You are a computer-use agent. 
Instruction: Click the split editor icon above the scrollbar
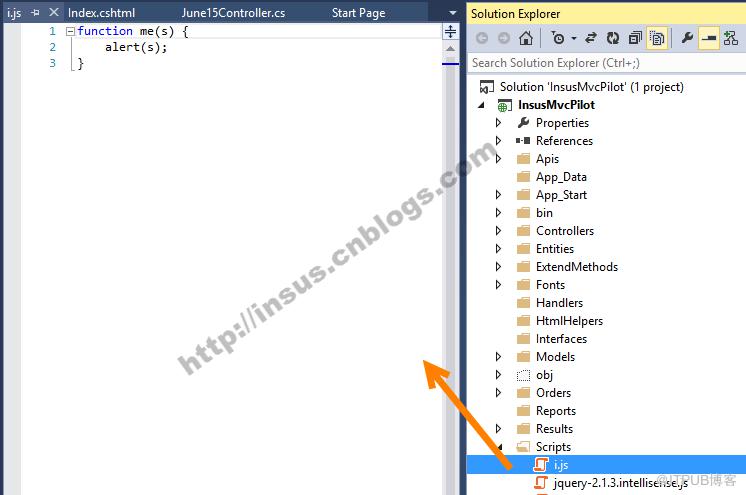450,32
